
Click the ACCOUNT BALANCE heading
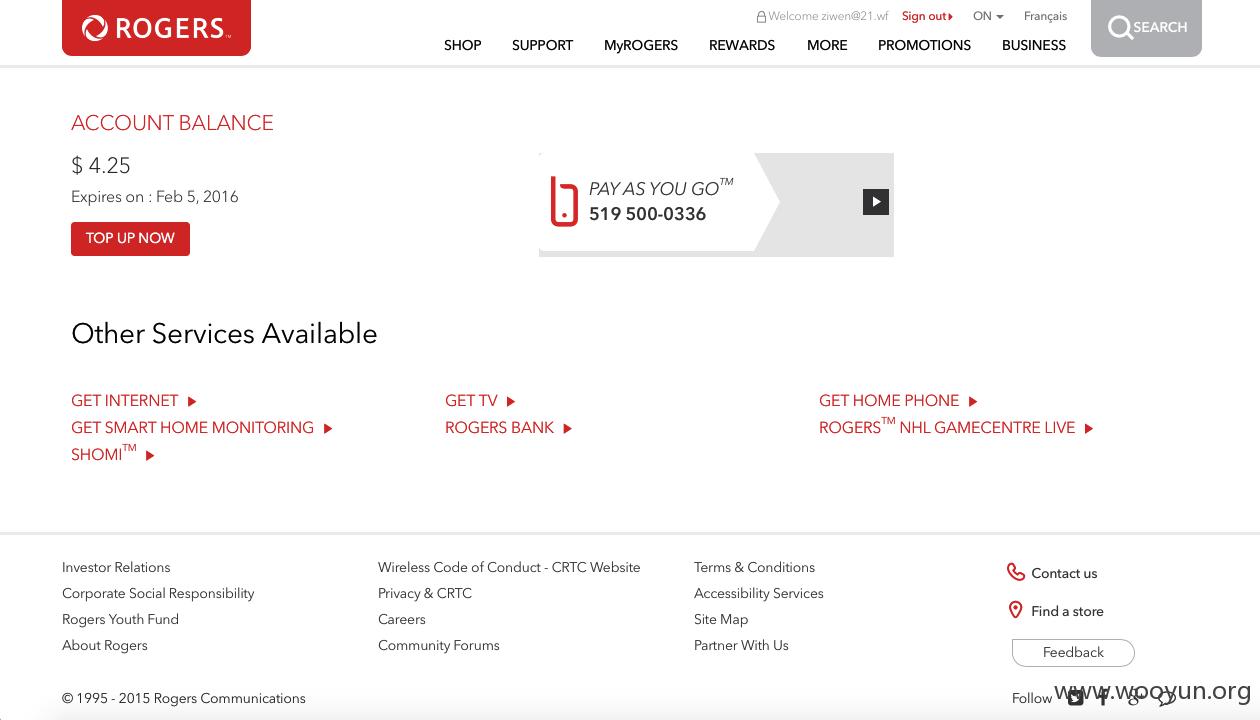coord(172,123)
